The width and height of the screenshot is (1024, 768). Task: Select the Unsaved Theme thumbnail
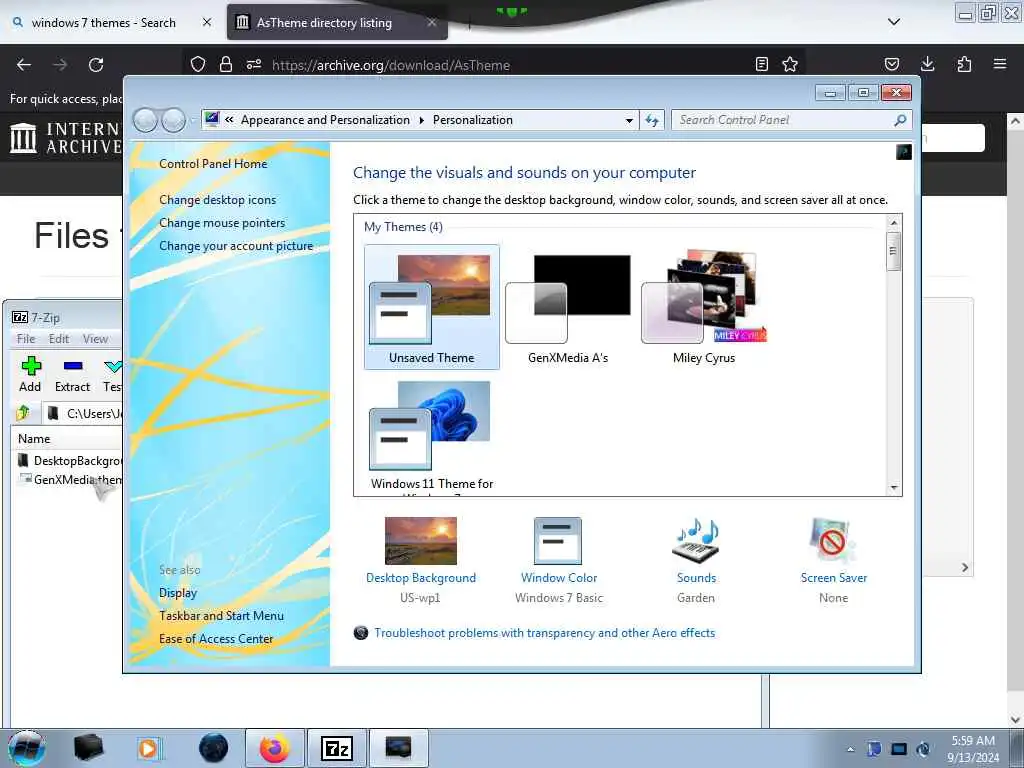432,307
